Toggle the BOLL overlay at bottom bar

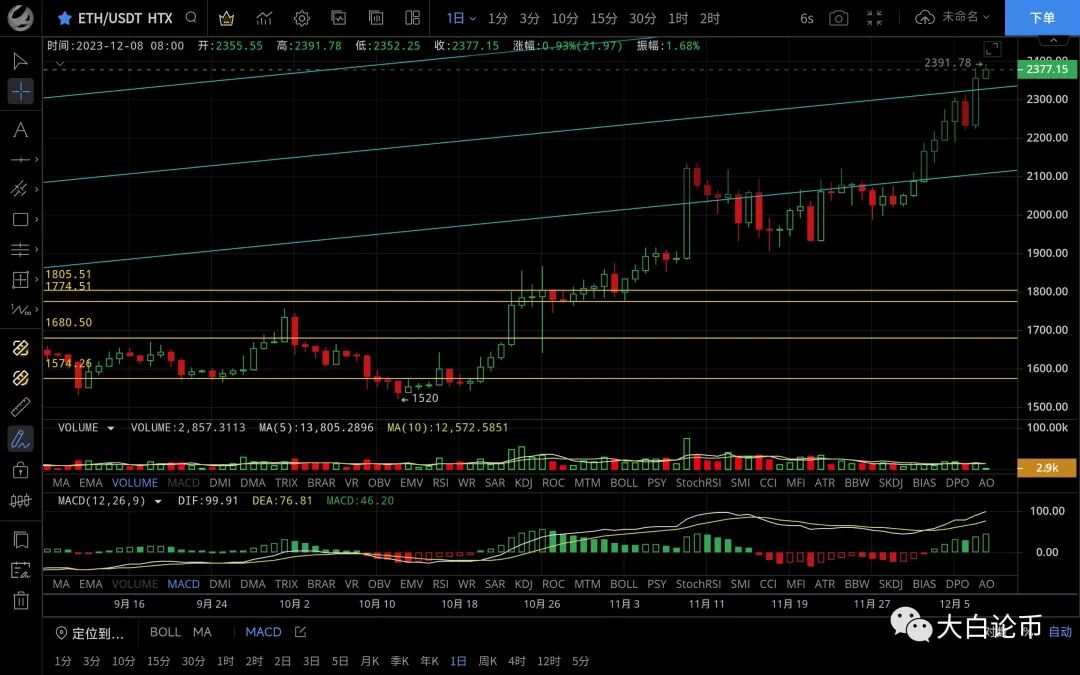coord(165,632)
